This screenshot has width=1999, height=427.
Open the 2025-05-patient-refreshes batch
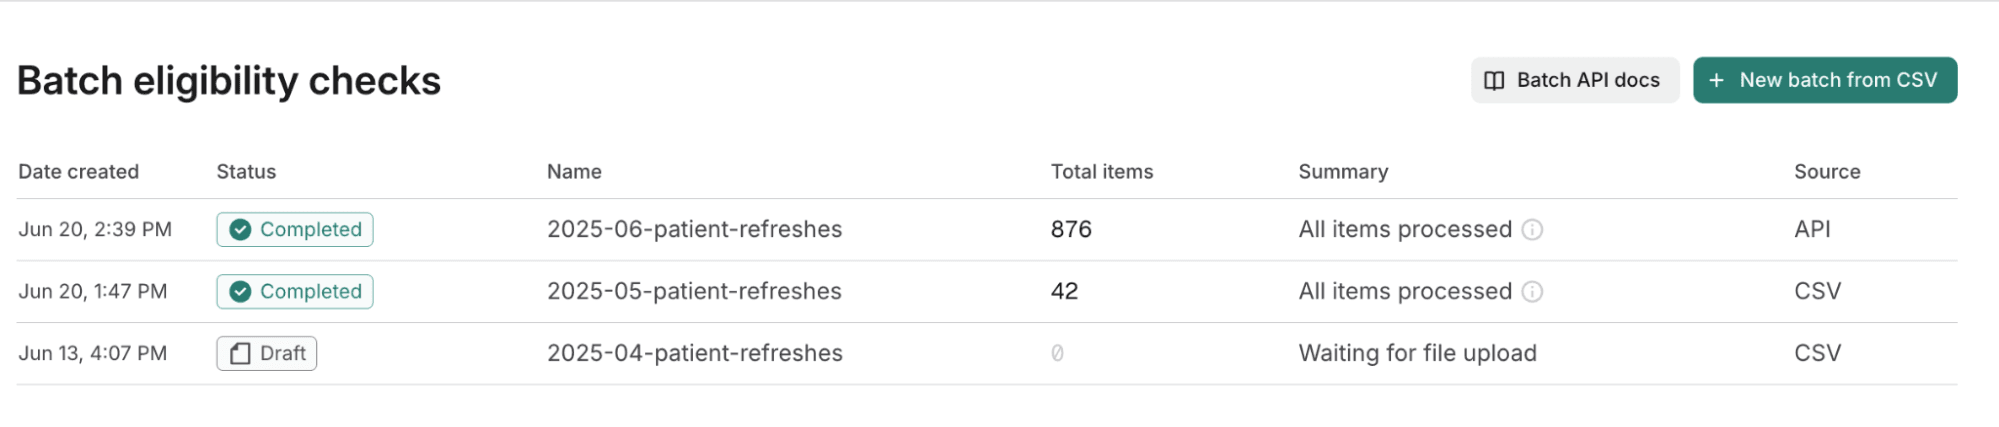694,291
